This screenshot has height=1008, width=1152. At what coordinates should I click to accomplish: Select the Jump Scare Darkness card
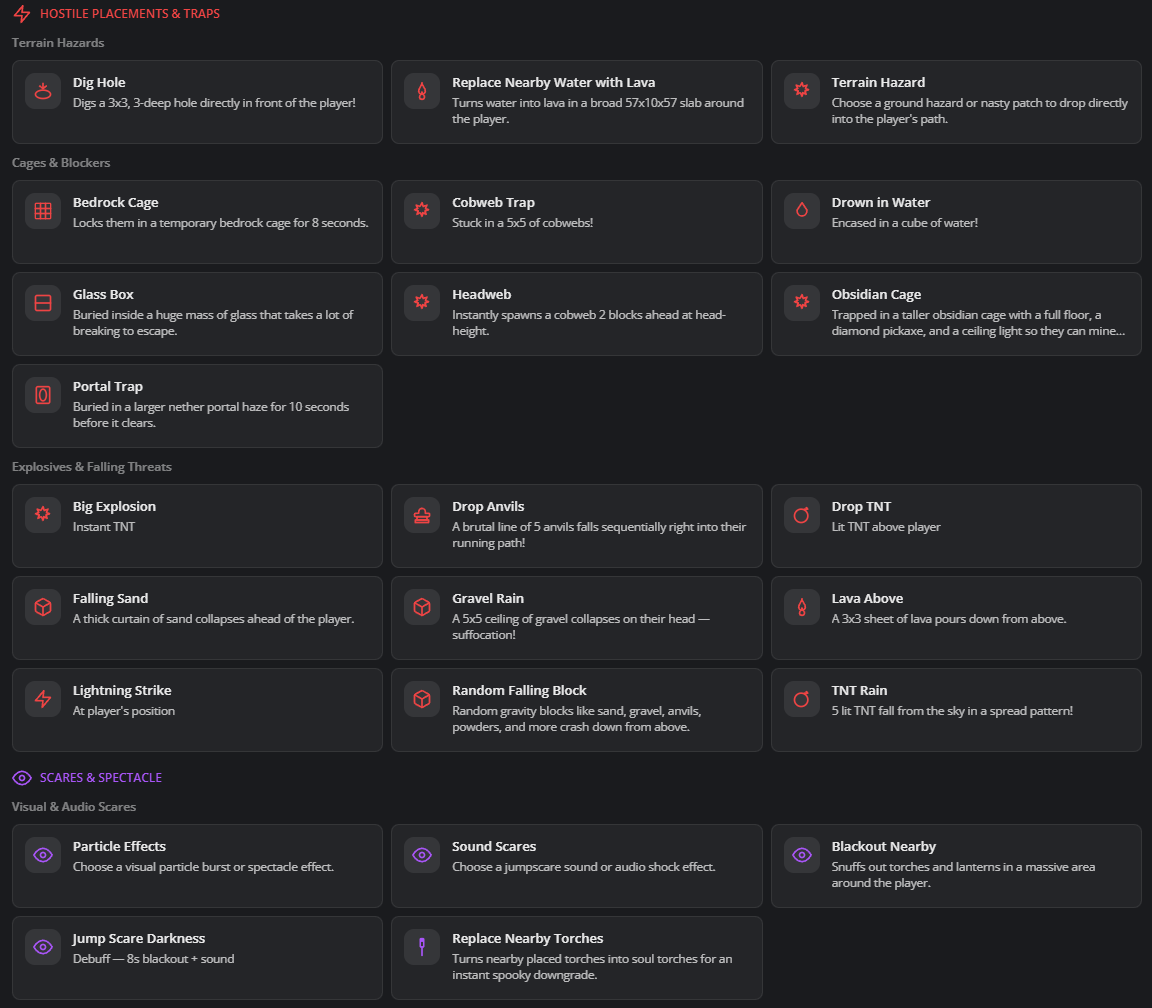pyautogui.click(x=198, y=958)
